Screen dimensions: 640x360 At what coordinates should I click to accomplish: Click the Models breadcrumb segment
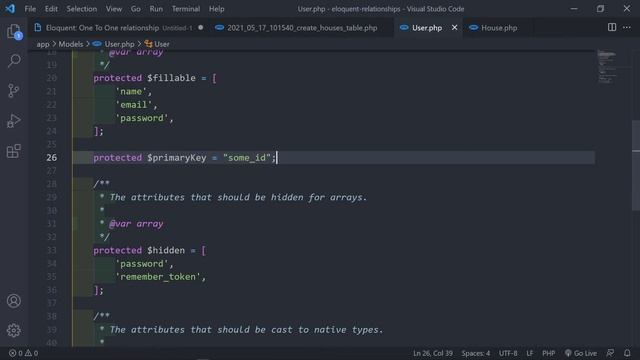tap(71, 44)
